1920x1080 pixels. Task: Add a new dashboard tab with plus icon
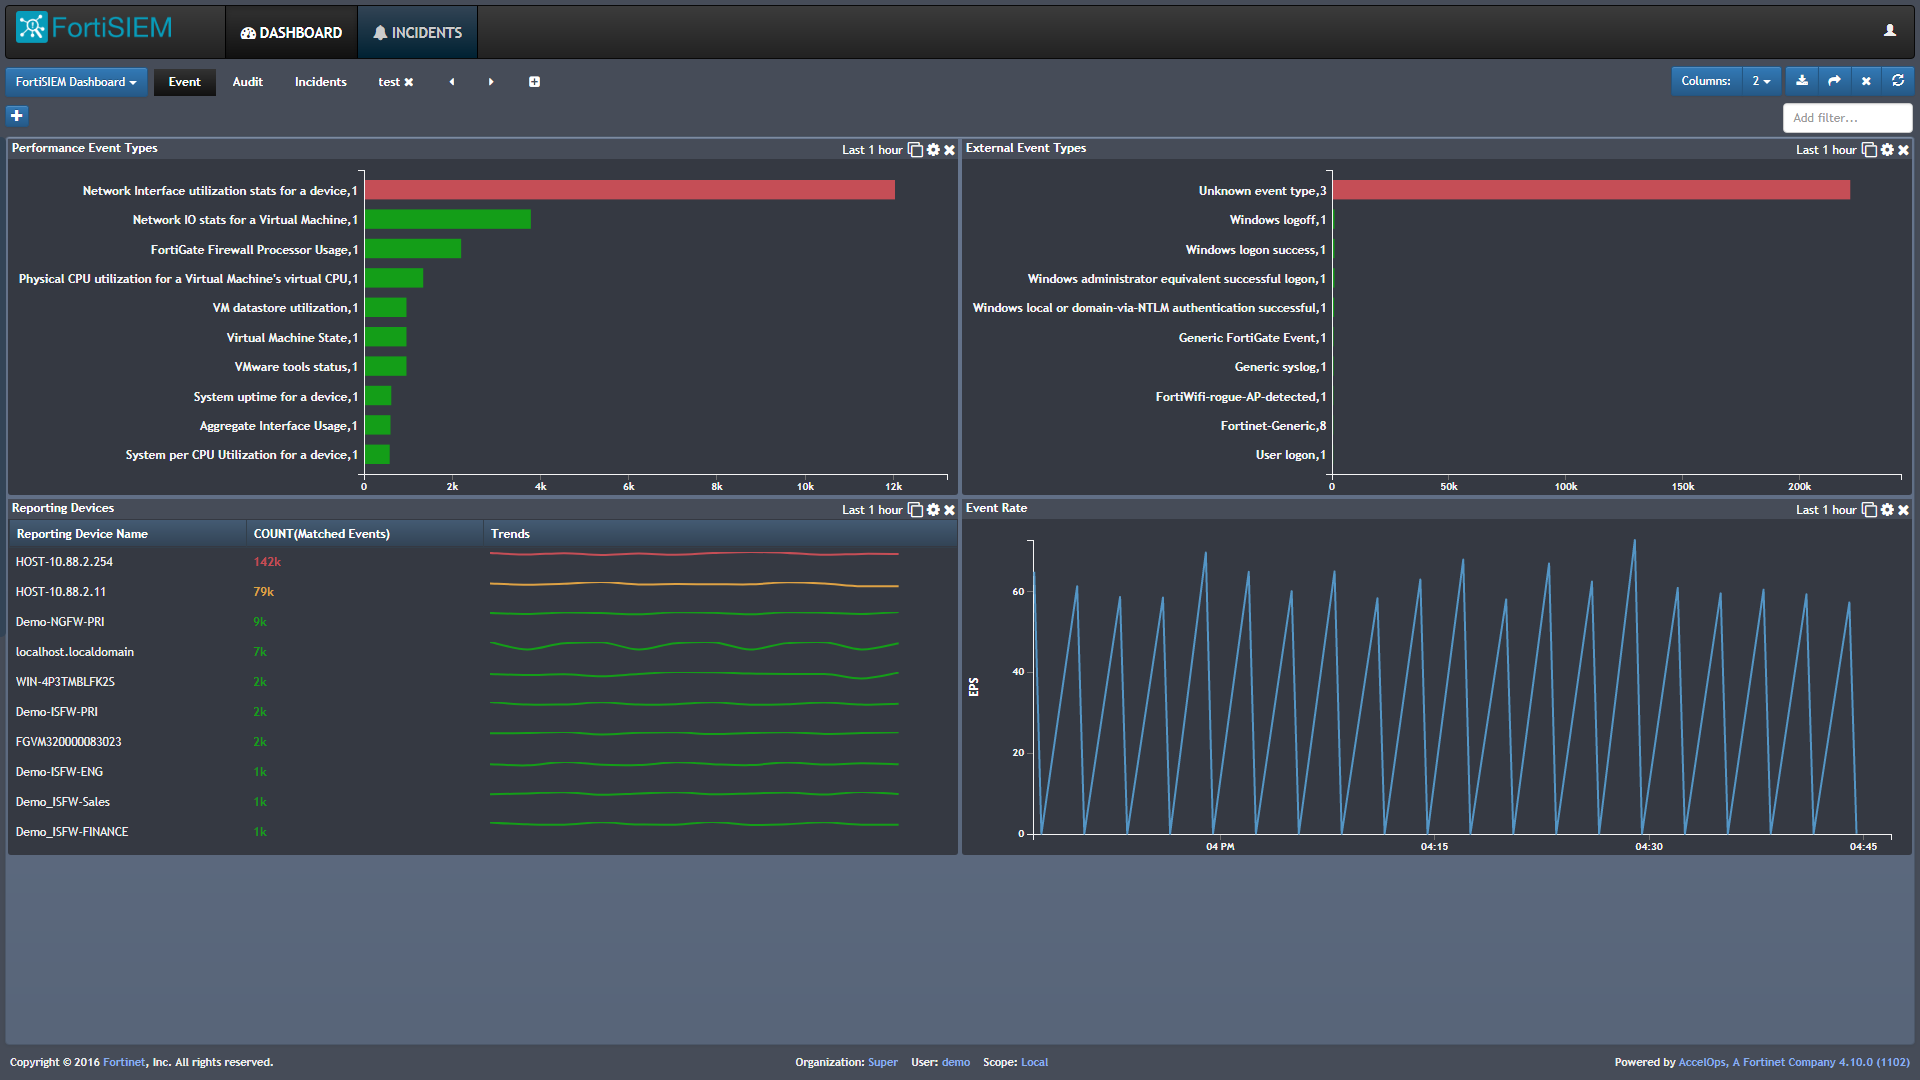pyautogui.click(x=534, y=82)
